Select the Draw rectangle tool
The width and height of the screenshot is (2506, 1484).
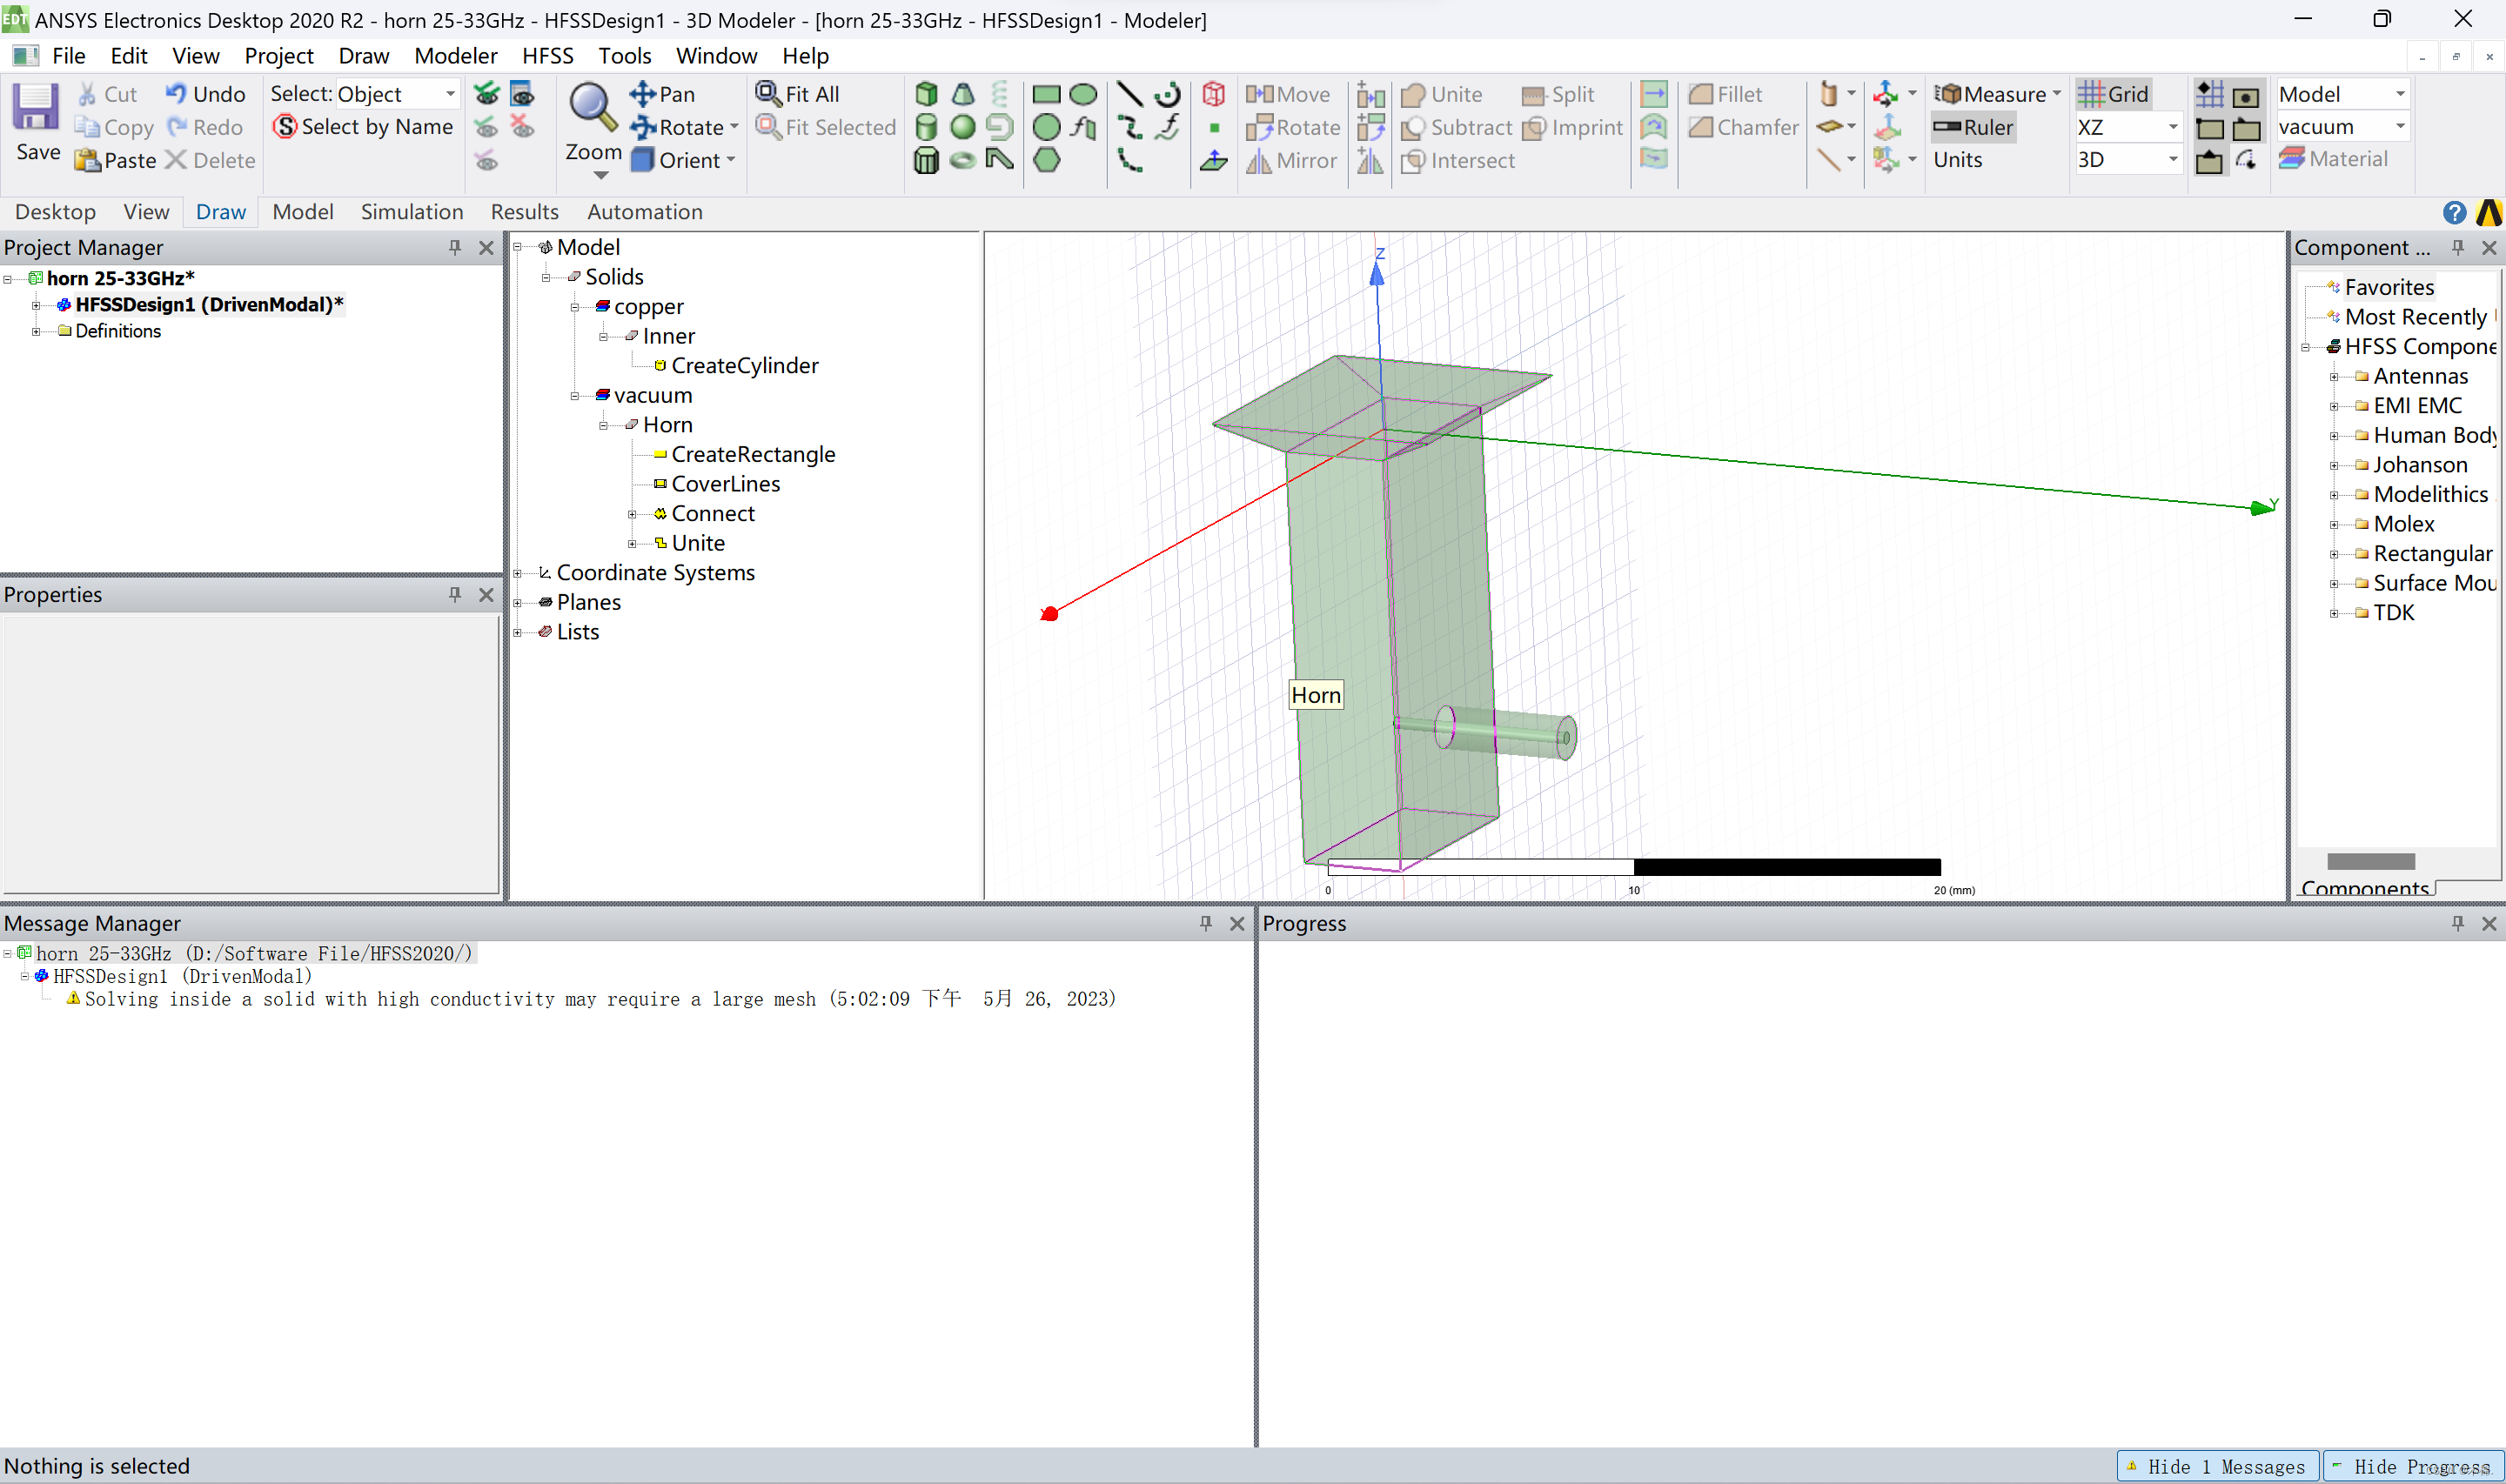pos(1046,94)
